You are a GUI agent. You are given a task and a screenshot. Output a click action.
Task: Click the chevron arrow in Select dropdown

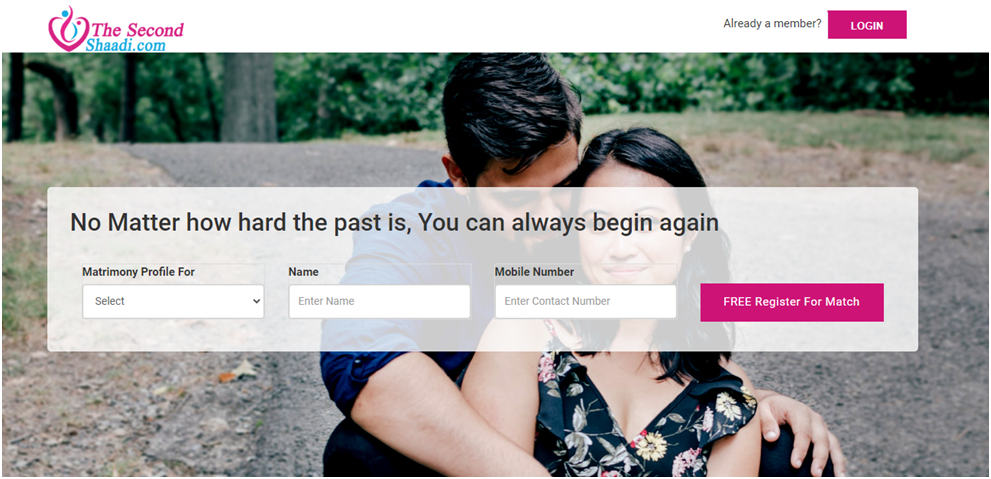point(256,301)
